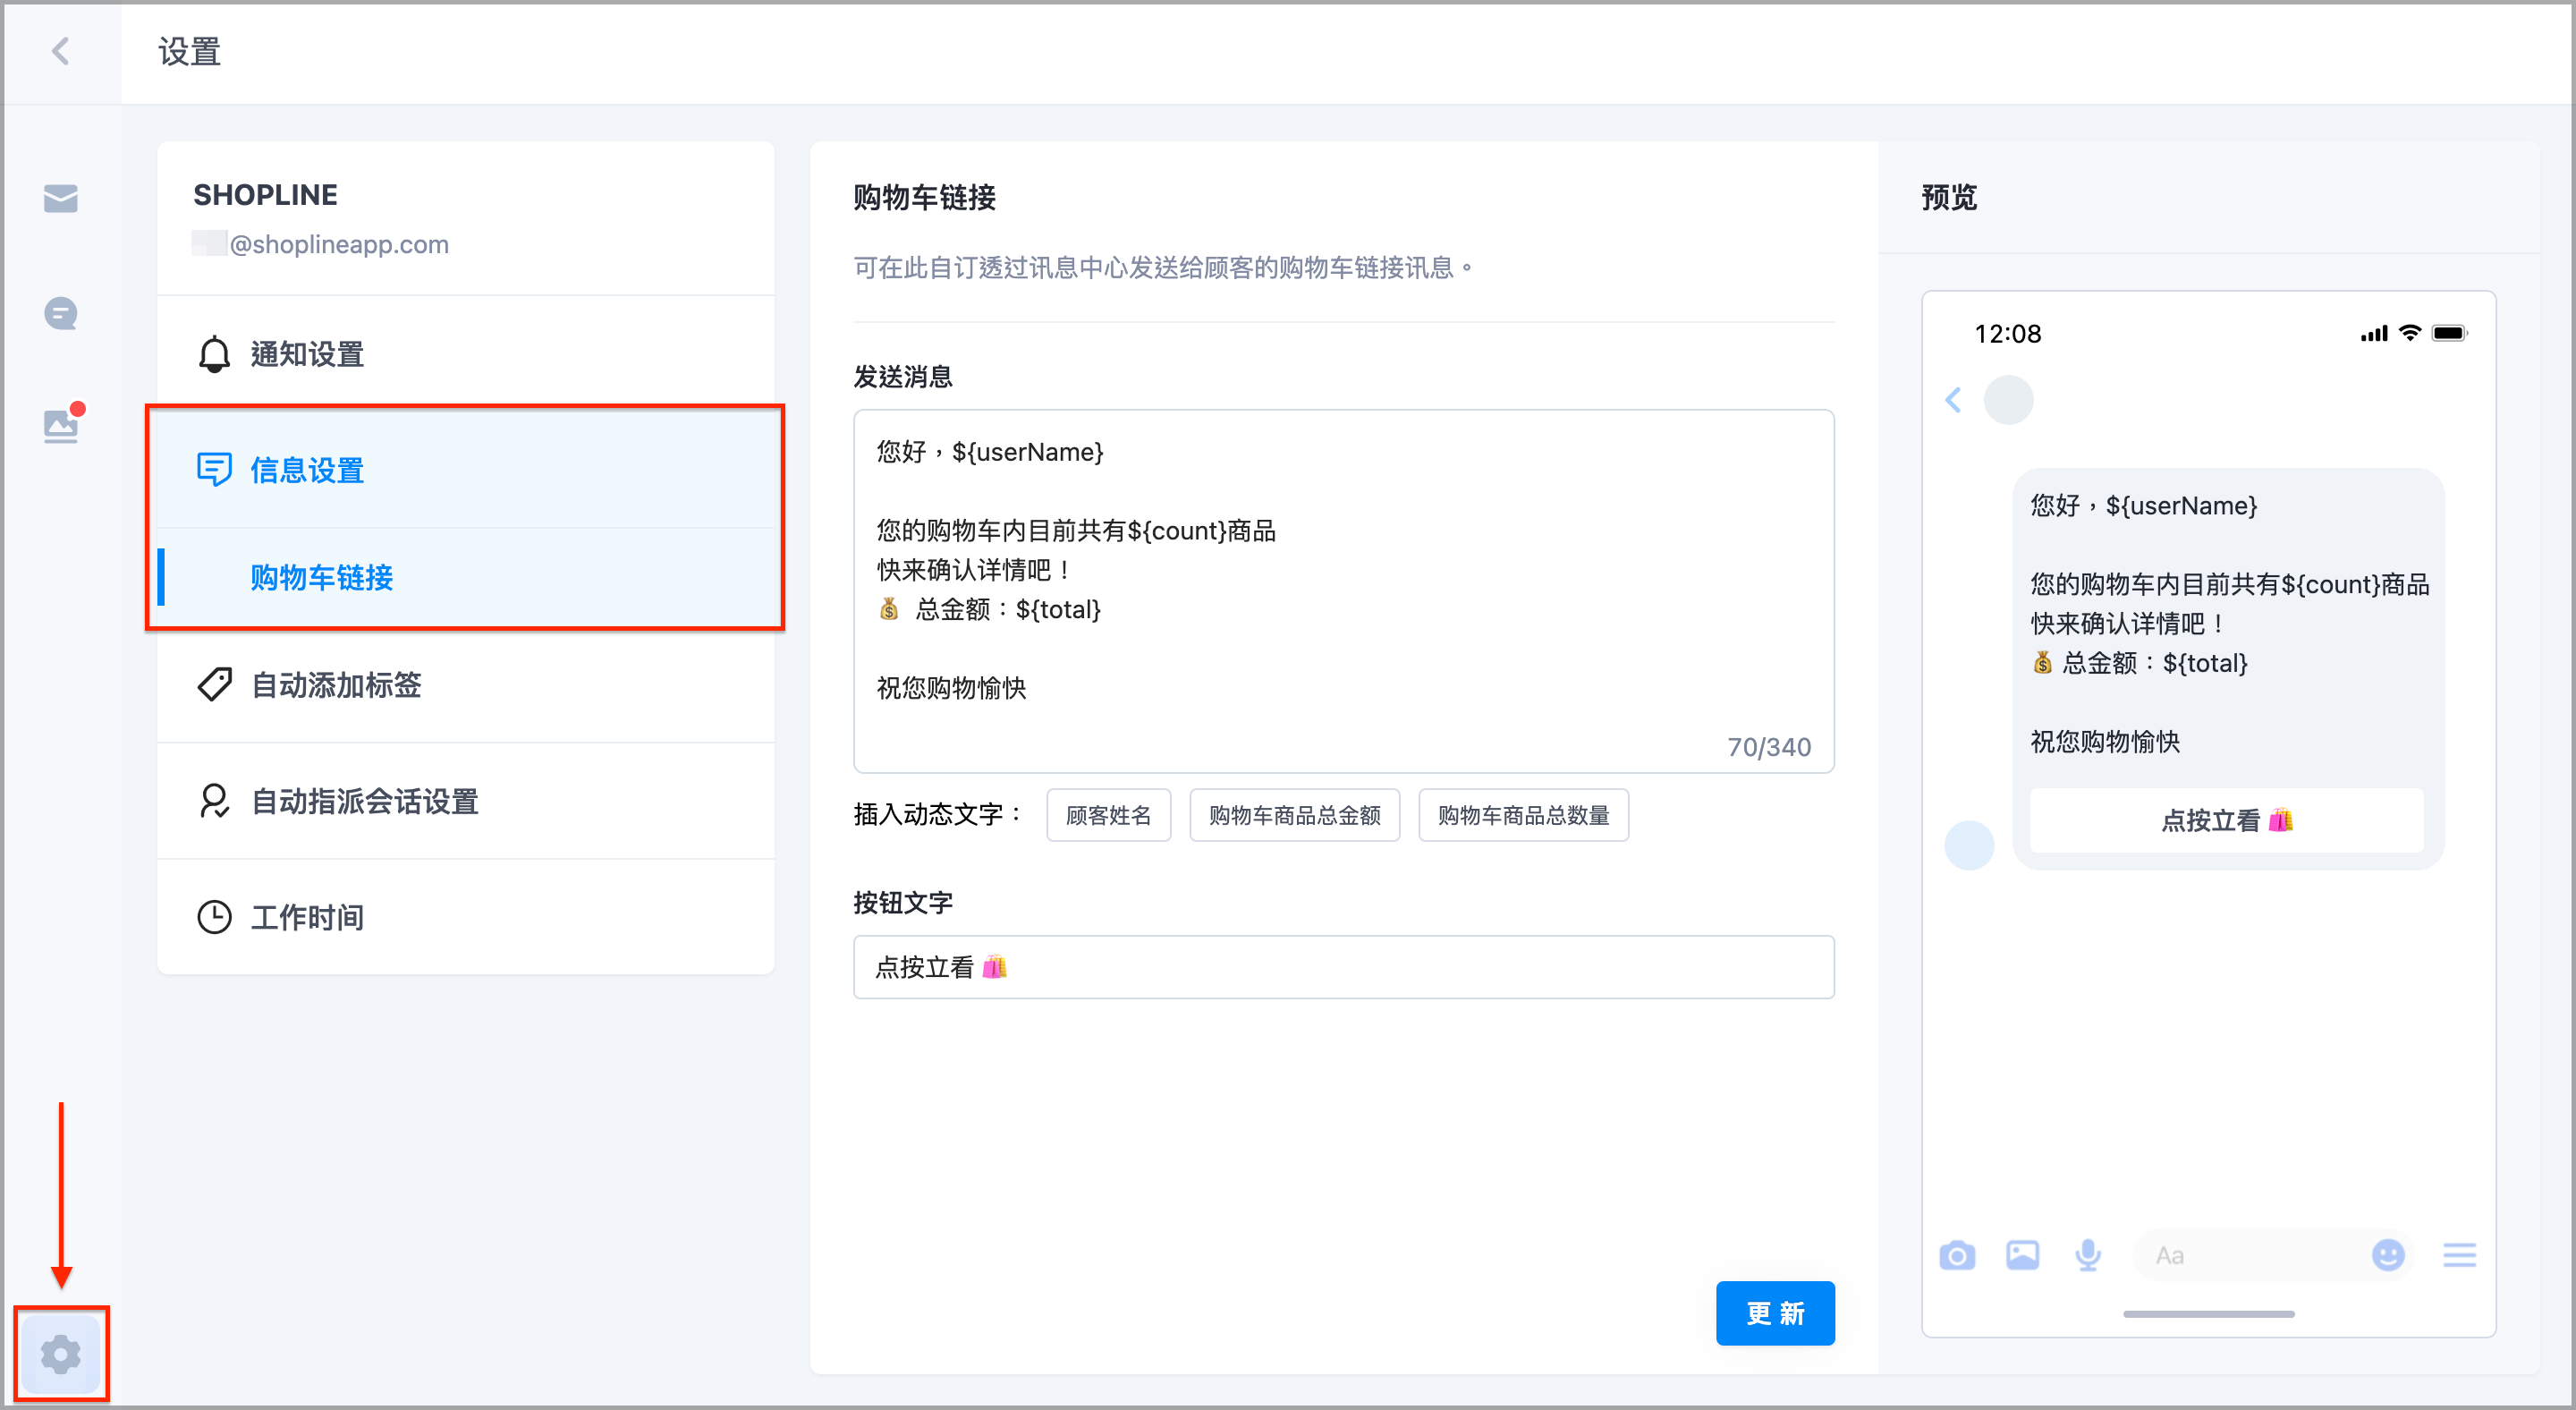Click the 点按立看 button in preview
The width and height of the screenshot is (2576, 1410).
coord(2226,820)
